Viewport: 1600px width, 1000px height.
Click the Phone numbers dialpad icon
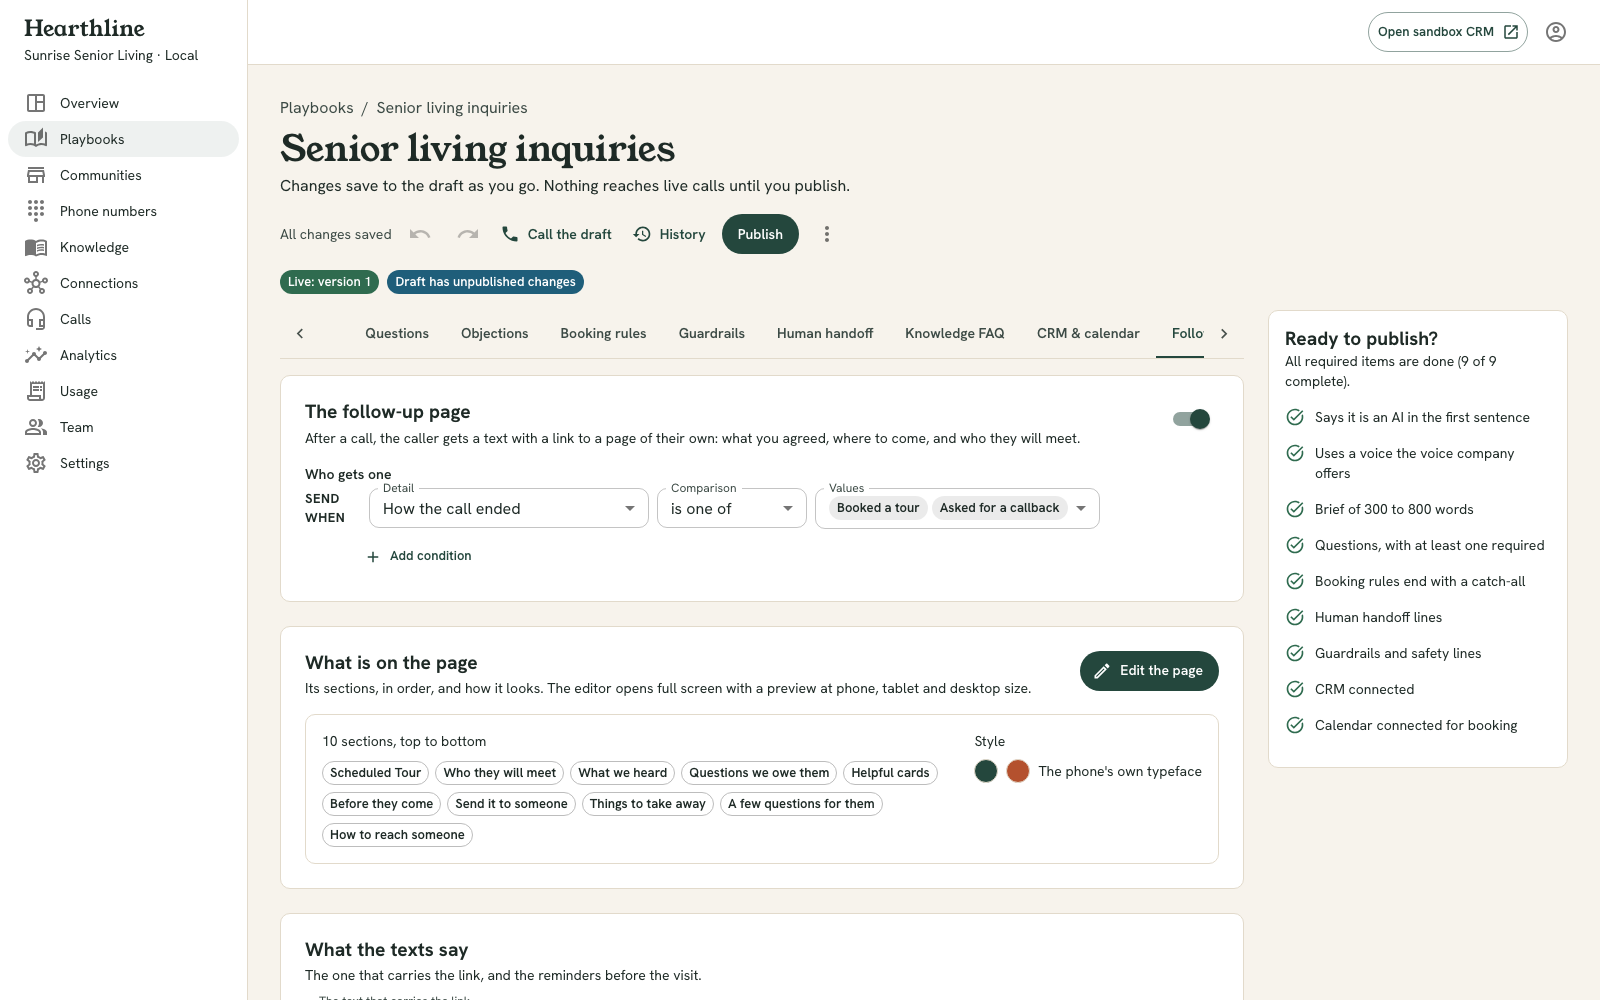(x=36, y=211)
